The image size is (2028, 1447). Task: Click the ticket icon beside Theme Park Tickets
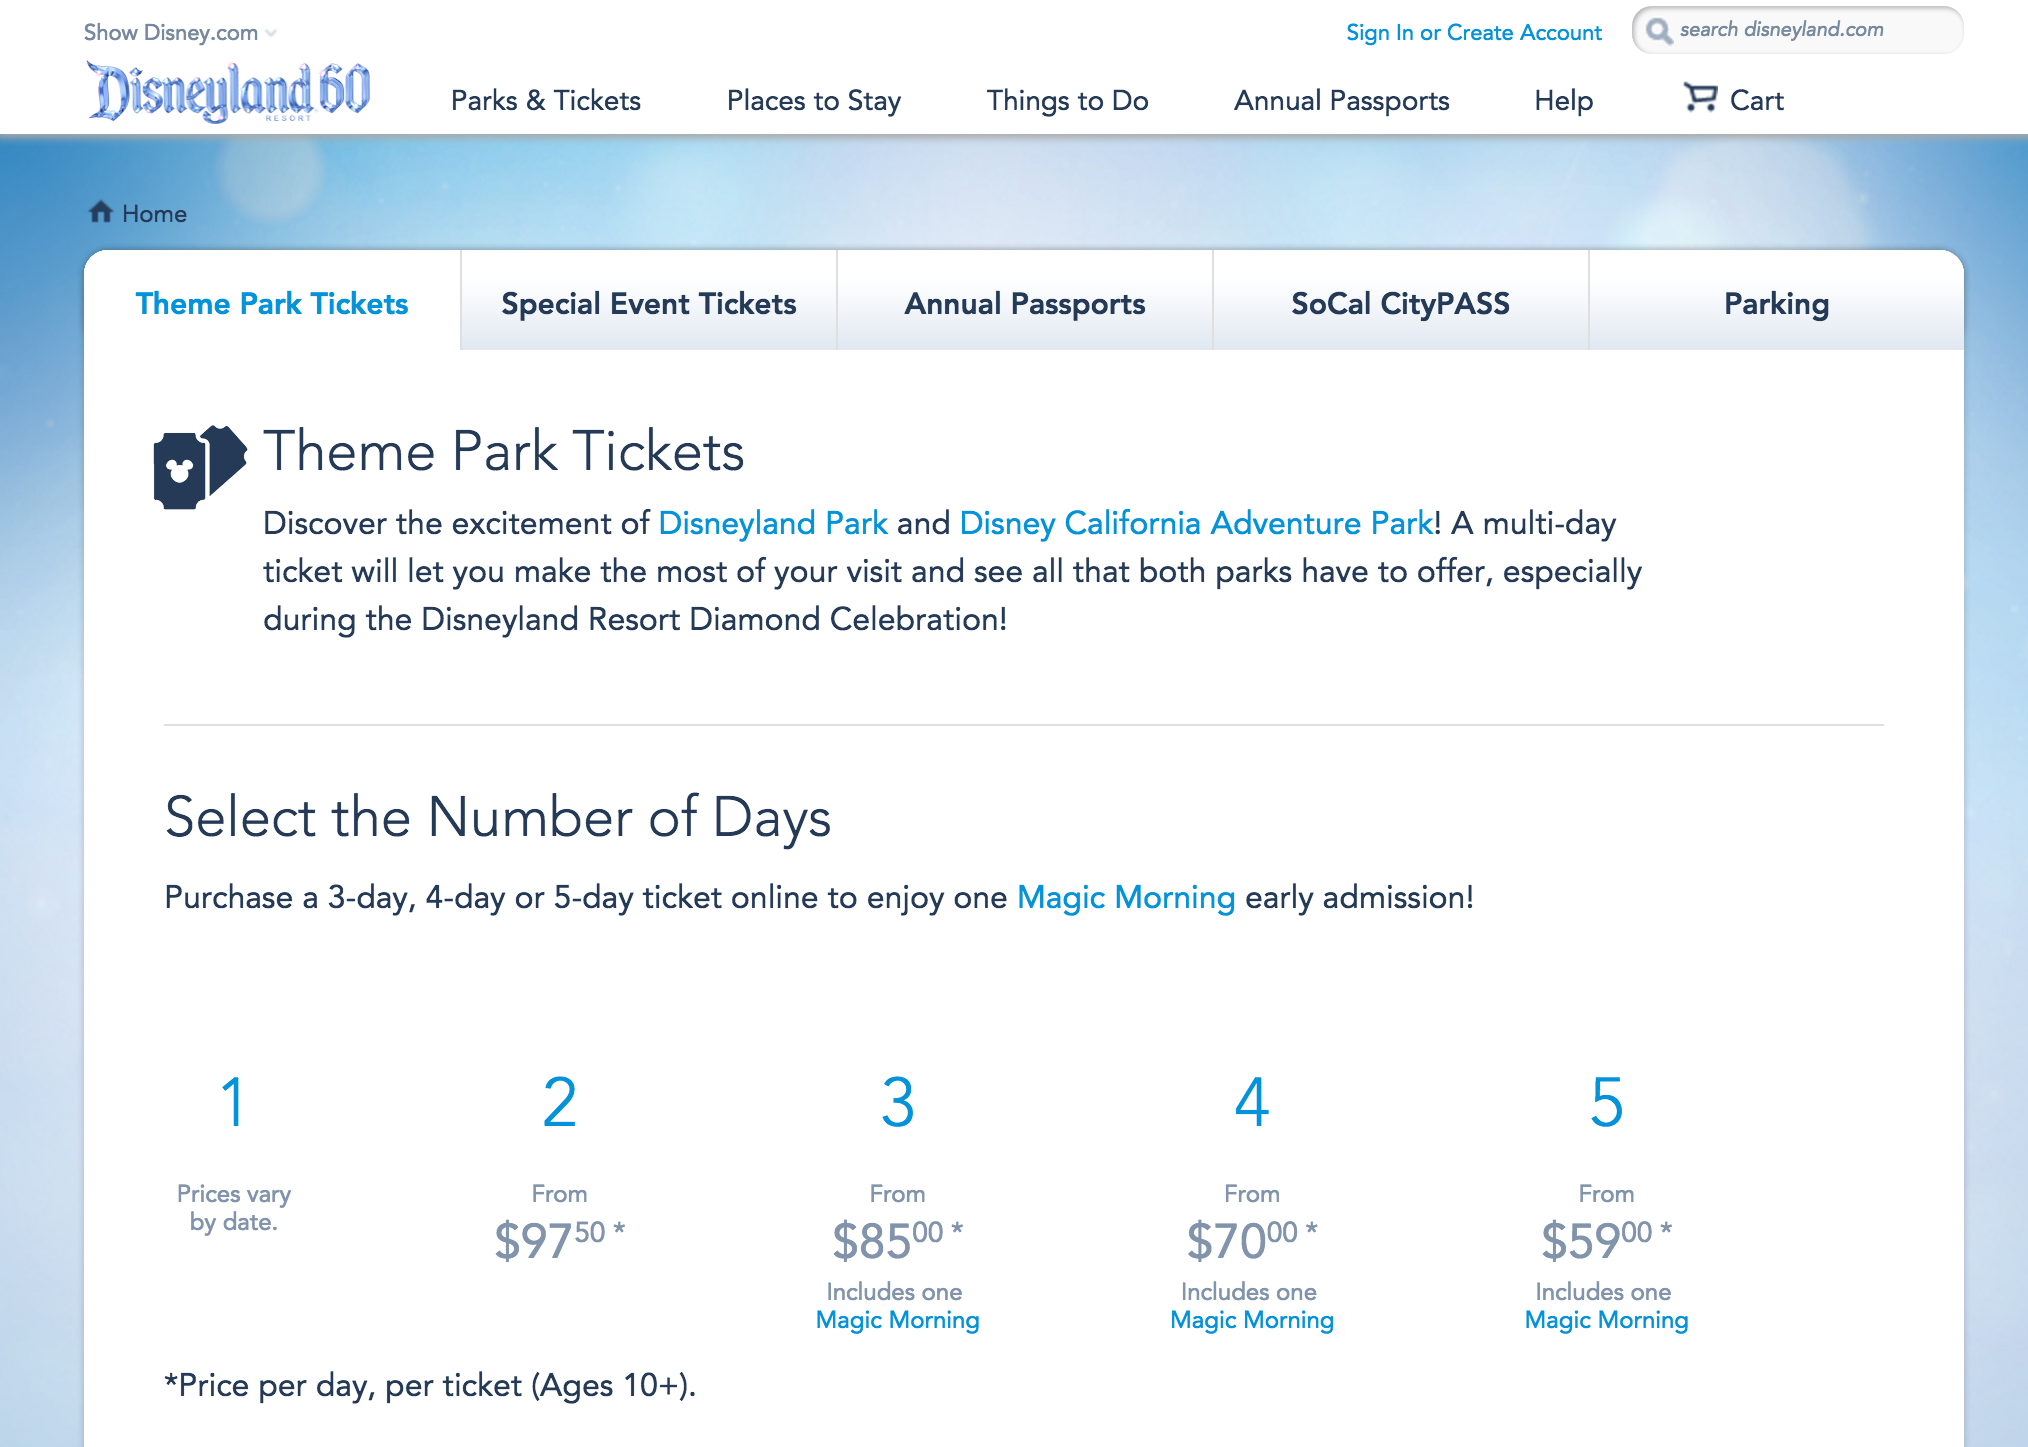pos(199,467)
